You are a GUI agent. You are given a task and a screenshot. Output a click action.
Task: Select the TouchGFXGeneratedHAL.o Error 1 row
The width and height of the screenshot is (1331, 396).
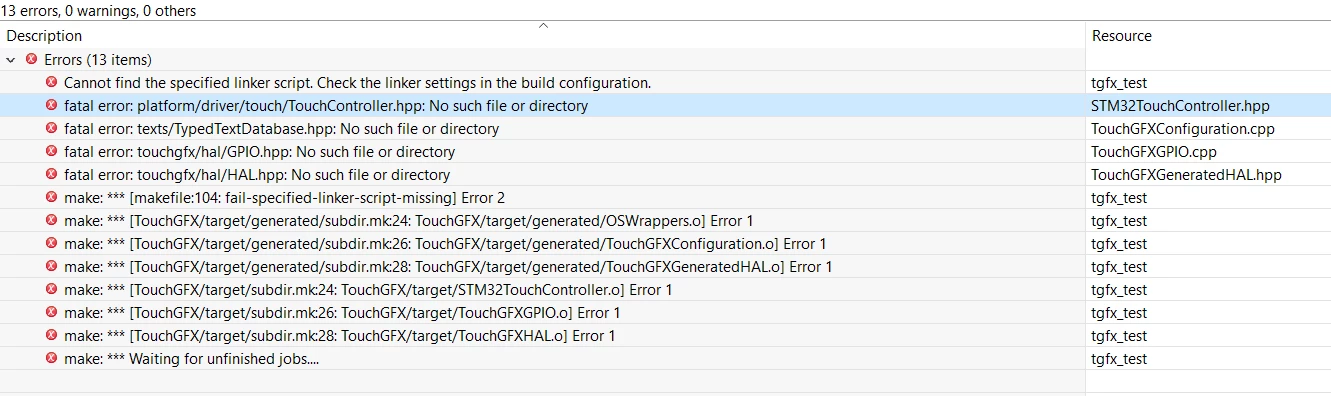[665, 267]
